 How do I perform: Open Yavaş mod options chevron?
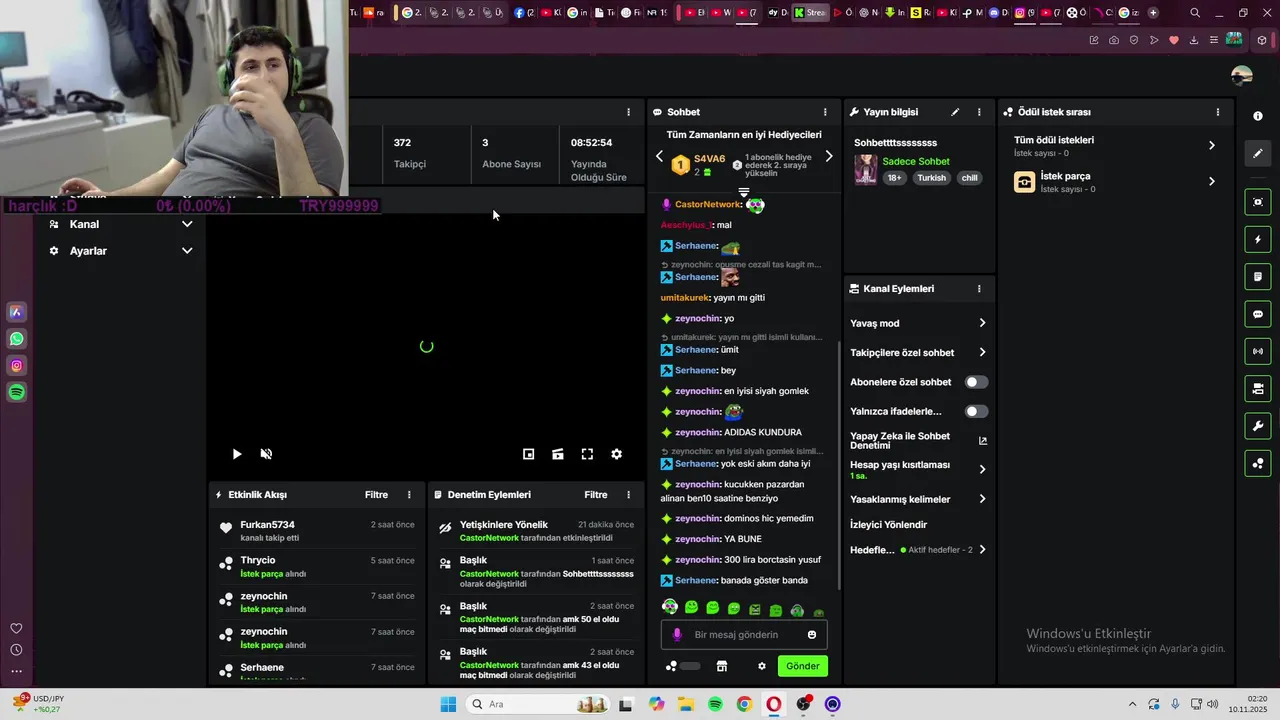click(982, 323)
